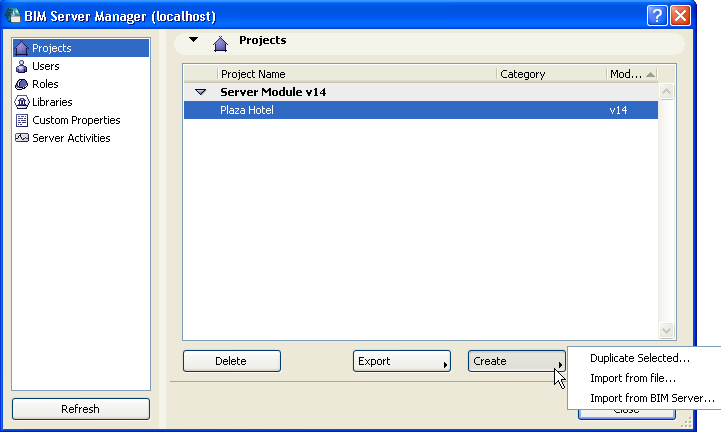This screenshot has width=721, height=432.
Task: Click the BIM Server Manager title icon
Action: (x=13, y=16)
